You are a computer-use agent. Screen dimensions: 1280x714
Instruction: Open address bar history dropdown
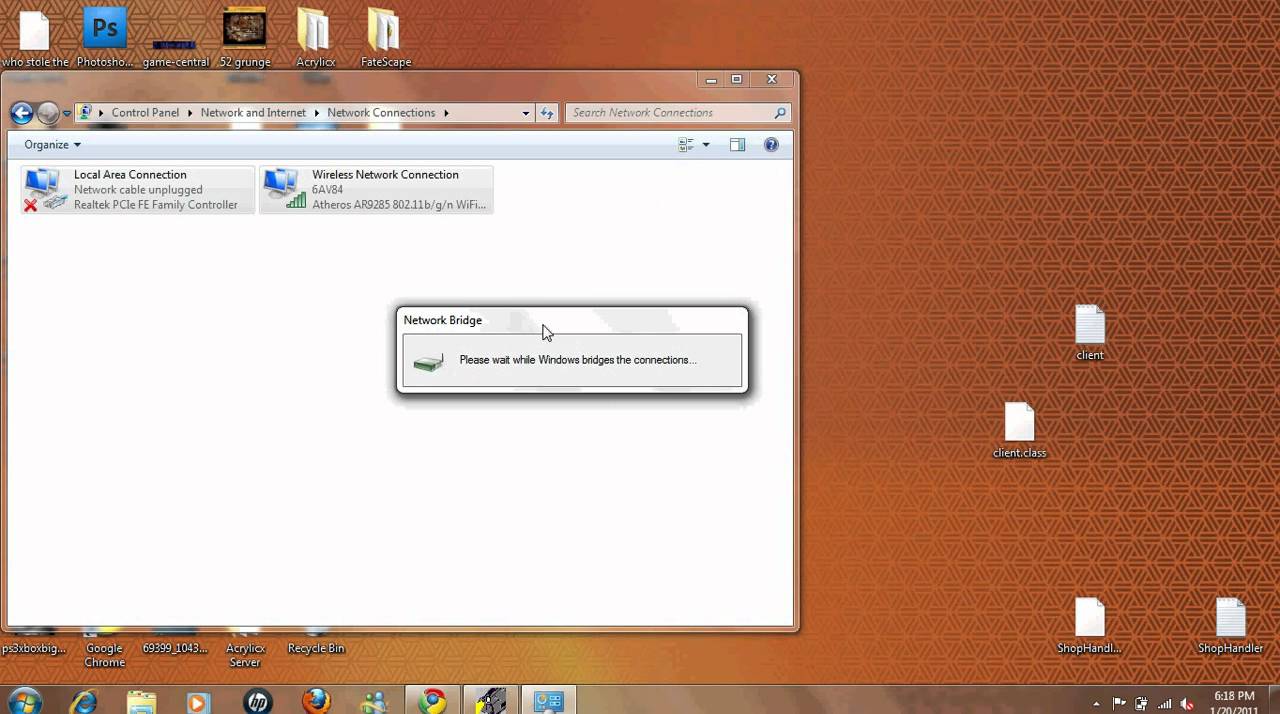(x=526, y=113)
